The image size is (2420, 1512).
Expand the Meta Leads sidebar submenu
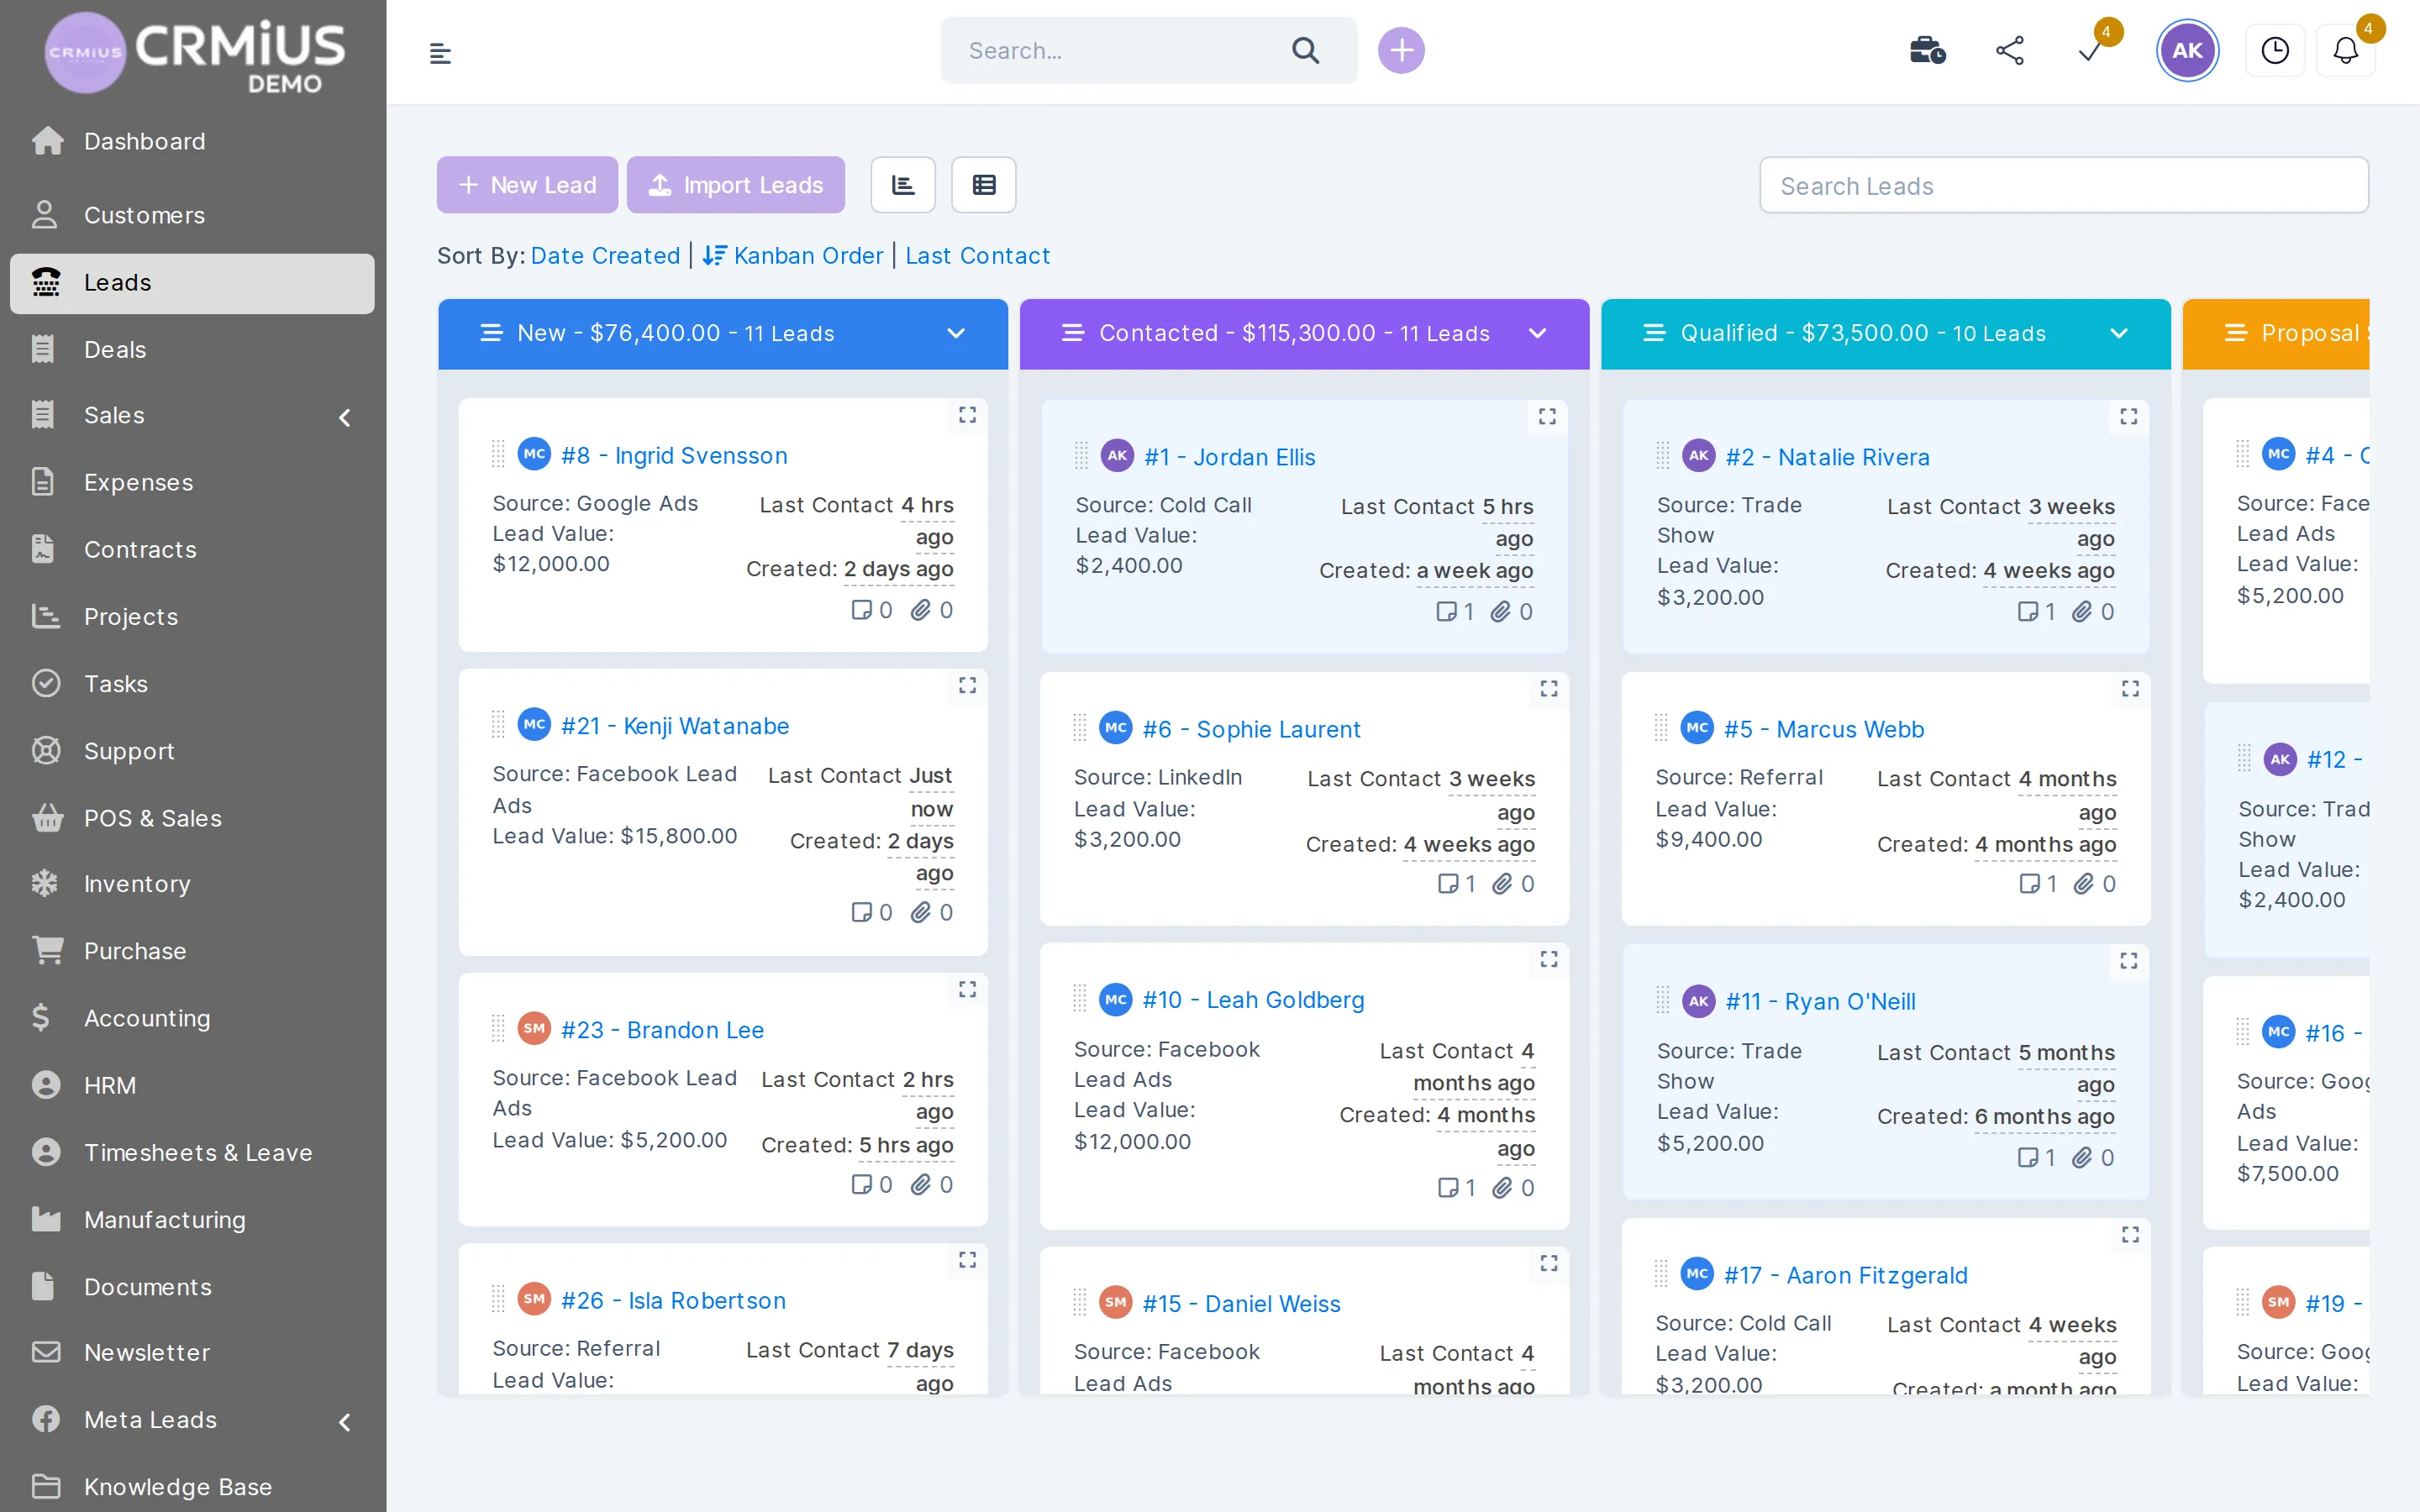[345, 1421]
